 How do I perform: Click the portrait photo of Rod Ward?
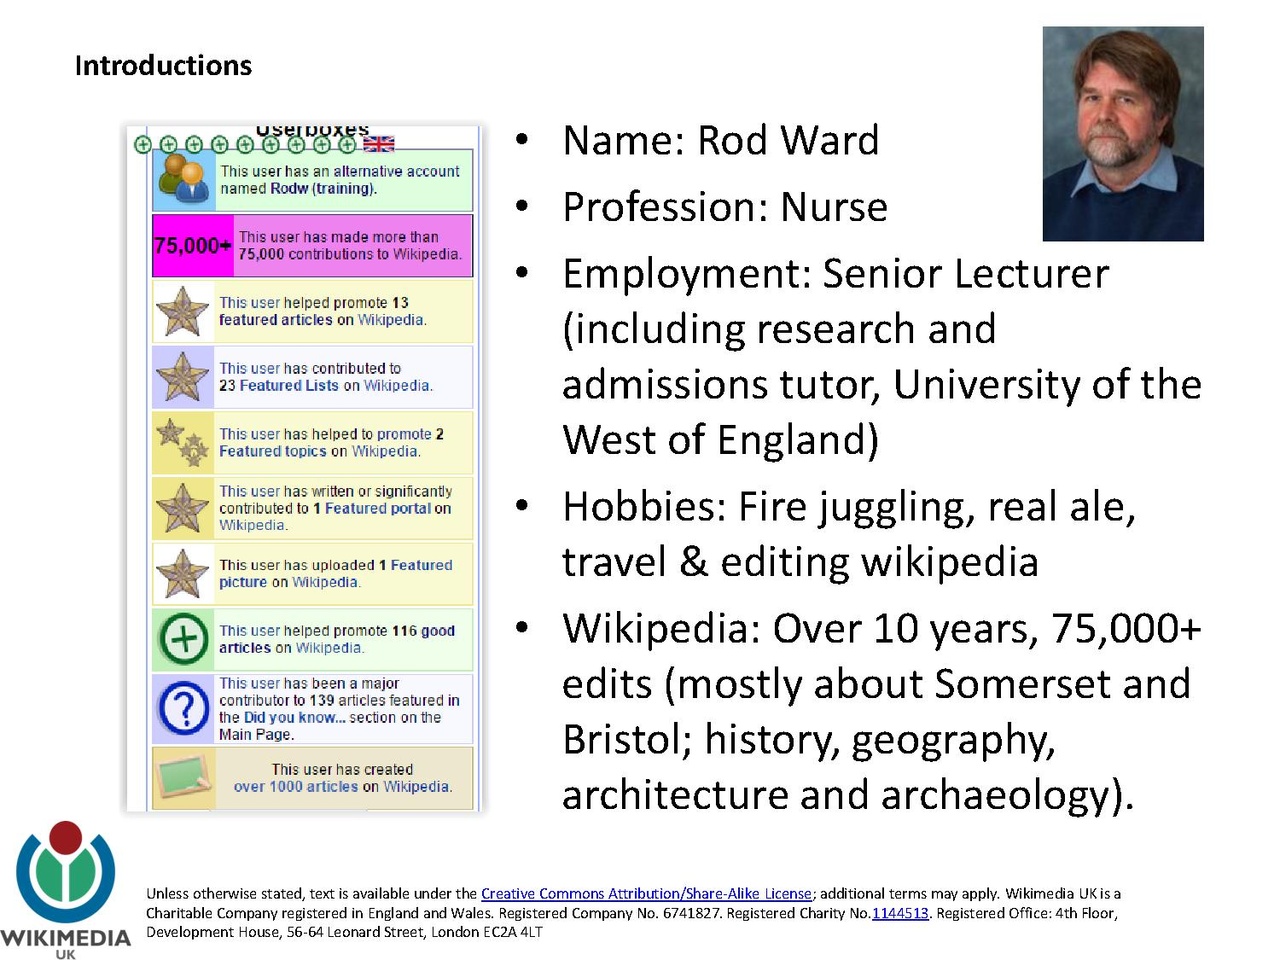[x=1123, y=134]
